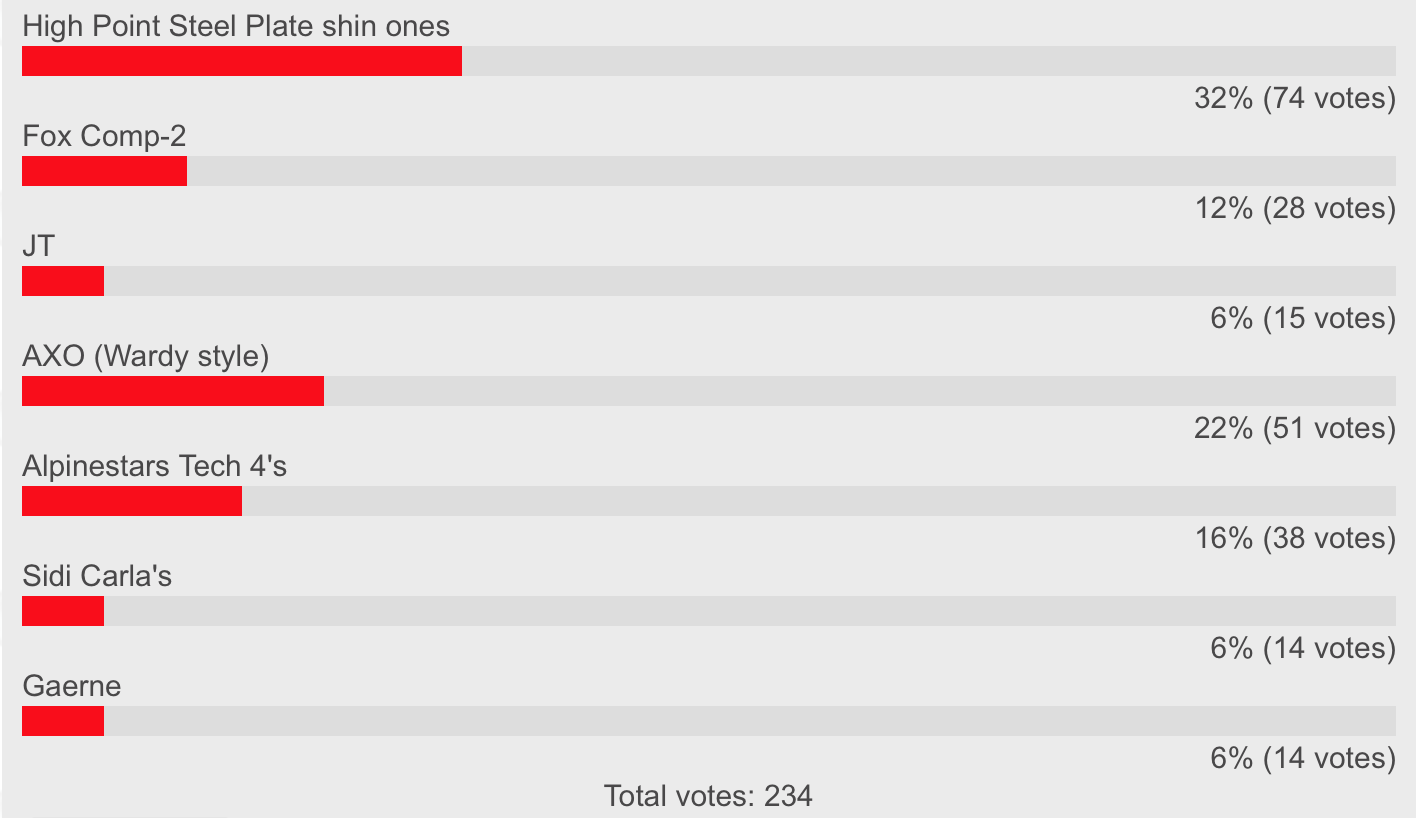The image size is (1416, 818).
Task: Click the "6% (15 votes)" text
Action: (1302, 318)
